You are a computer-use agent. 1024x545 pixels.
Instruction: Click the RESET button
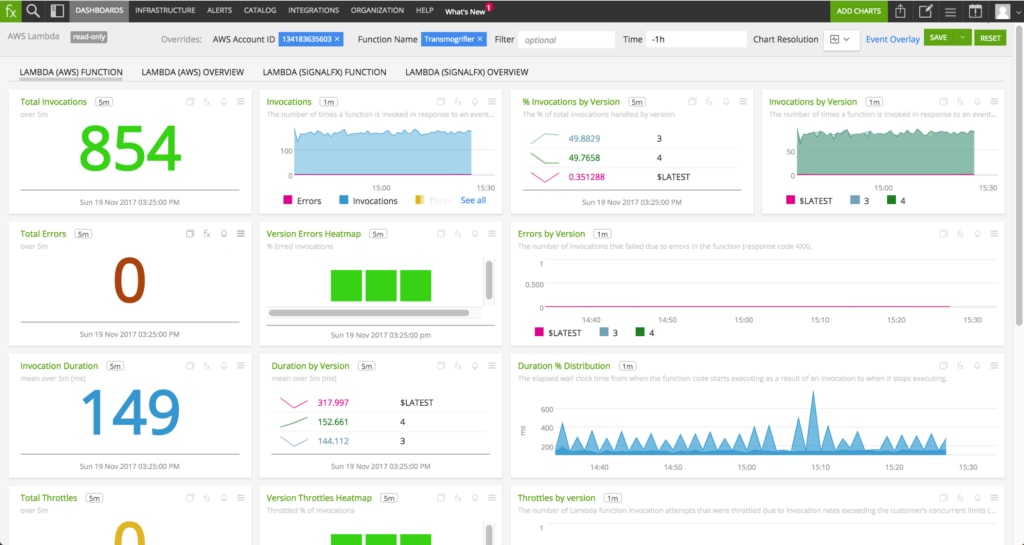pos(990,38)
